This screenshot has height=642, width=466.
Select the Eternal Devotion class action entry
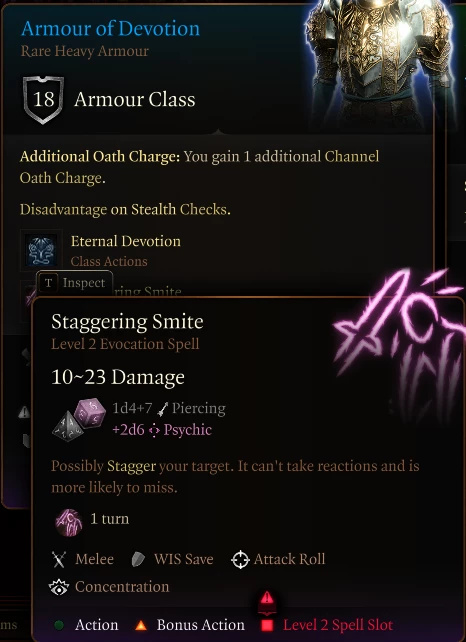(102, 251)
